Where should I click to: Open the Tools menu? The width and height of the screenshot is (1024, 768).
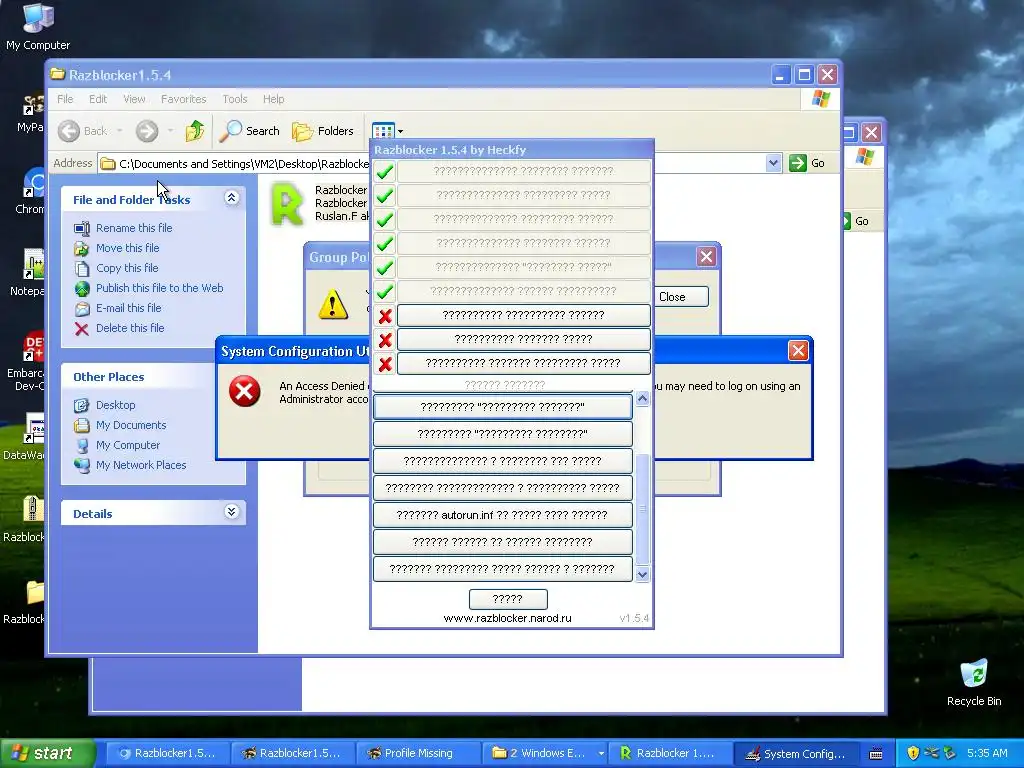(x=234, y=99)
